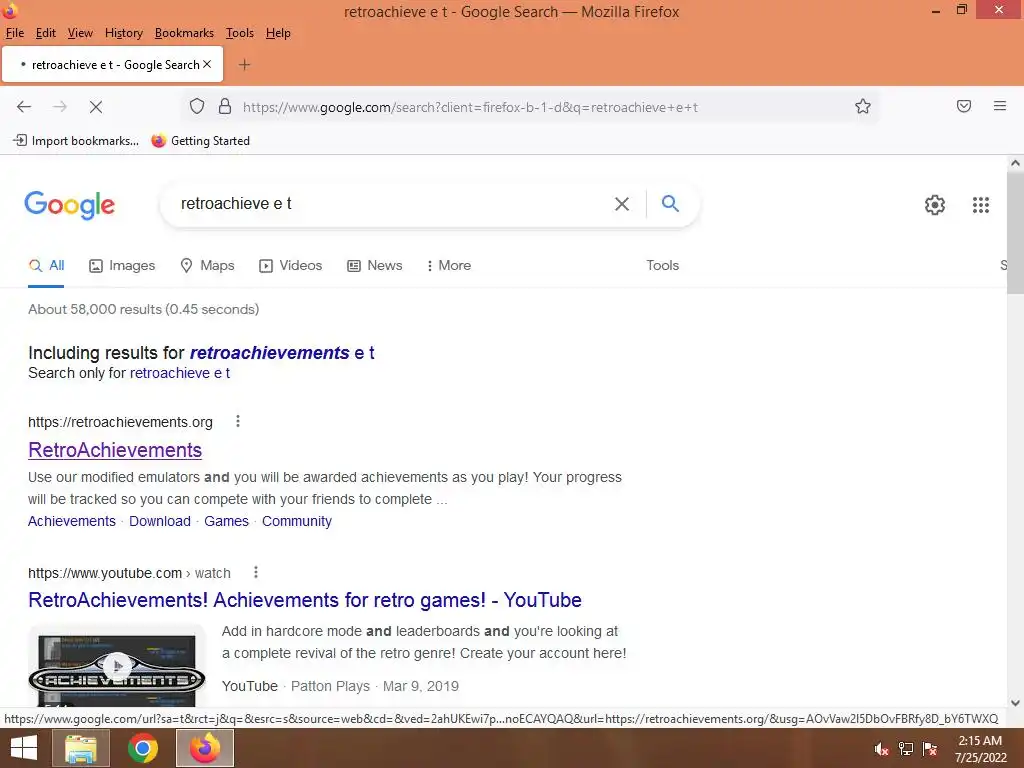Open options for retroachievements.org result
This screenshot has height=768, width=1024.
pos(238,421)
